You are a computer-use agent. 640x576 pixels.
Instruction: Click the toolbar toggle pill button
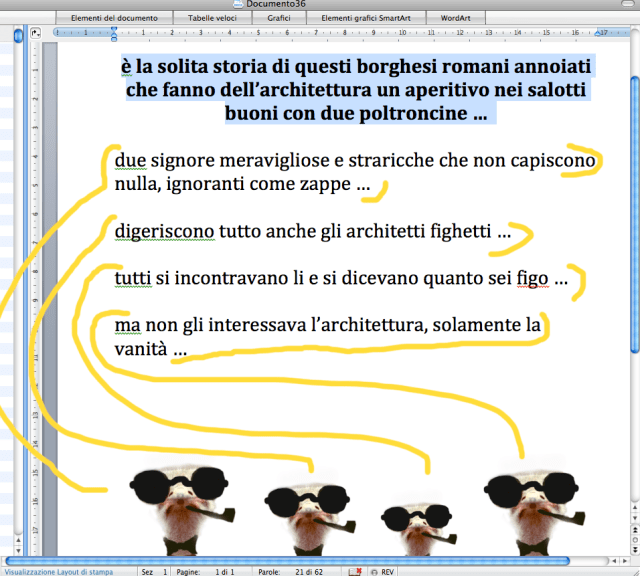tap(627, 5)
